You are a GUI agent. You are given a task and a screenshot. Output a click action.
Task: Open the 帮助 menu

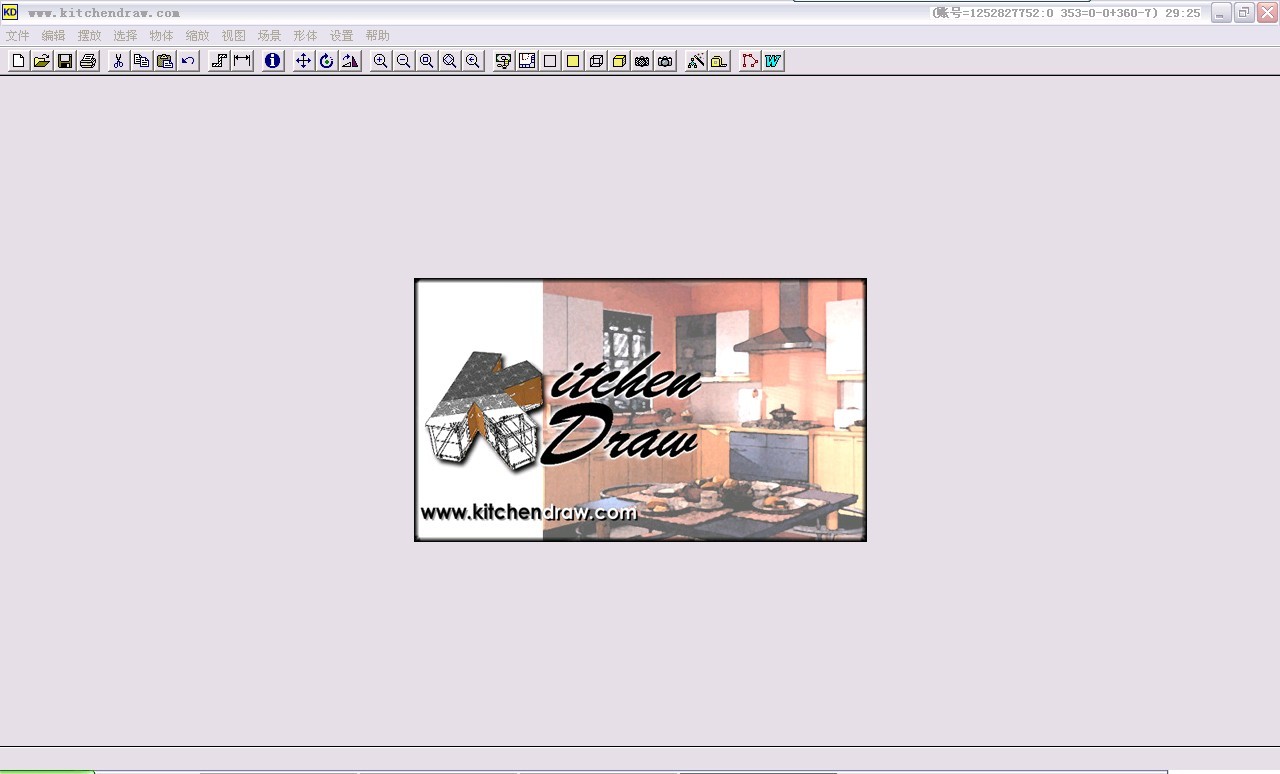click(x=377, y=36)
